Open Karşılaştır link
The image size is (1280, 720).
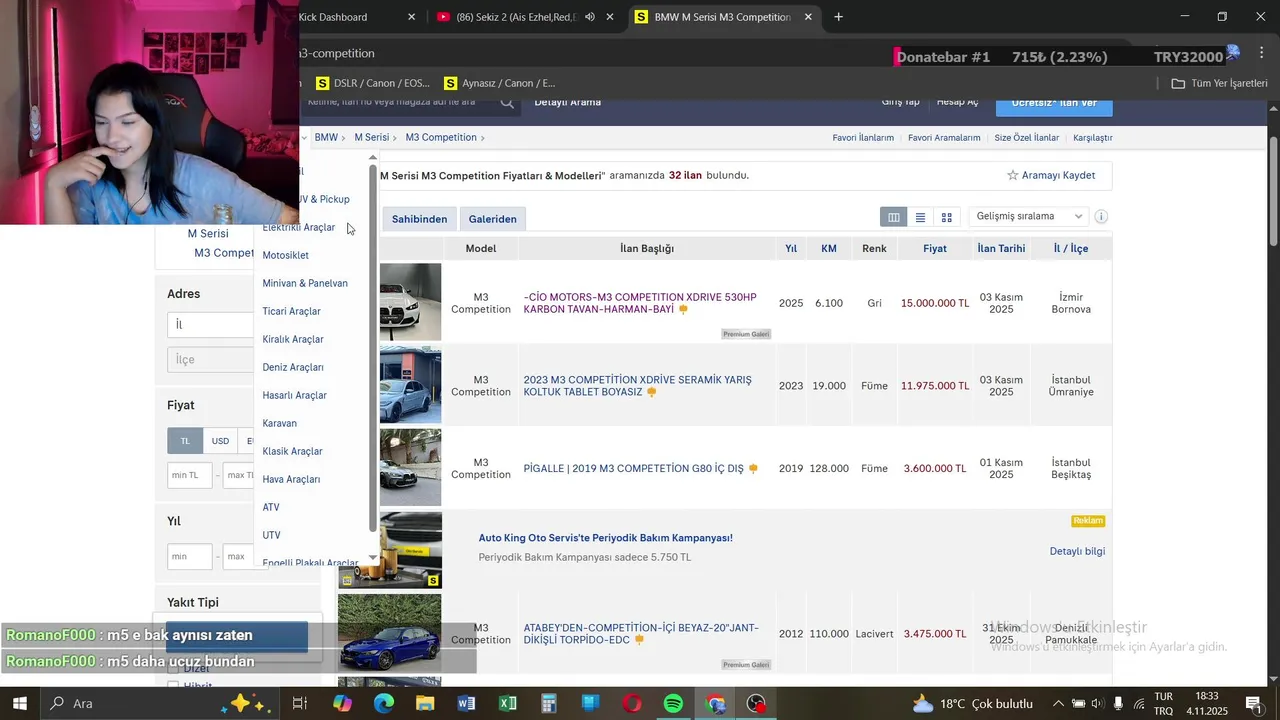tap(1093, 138)
